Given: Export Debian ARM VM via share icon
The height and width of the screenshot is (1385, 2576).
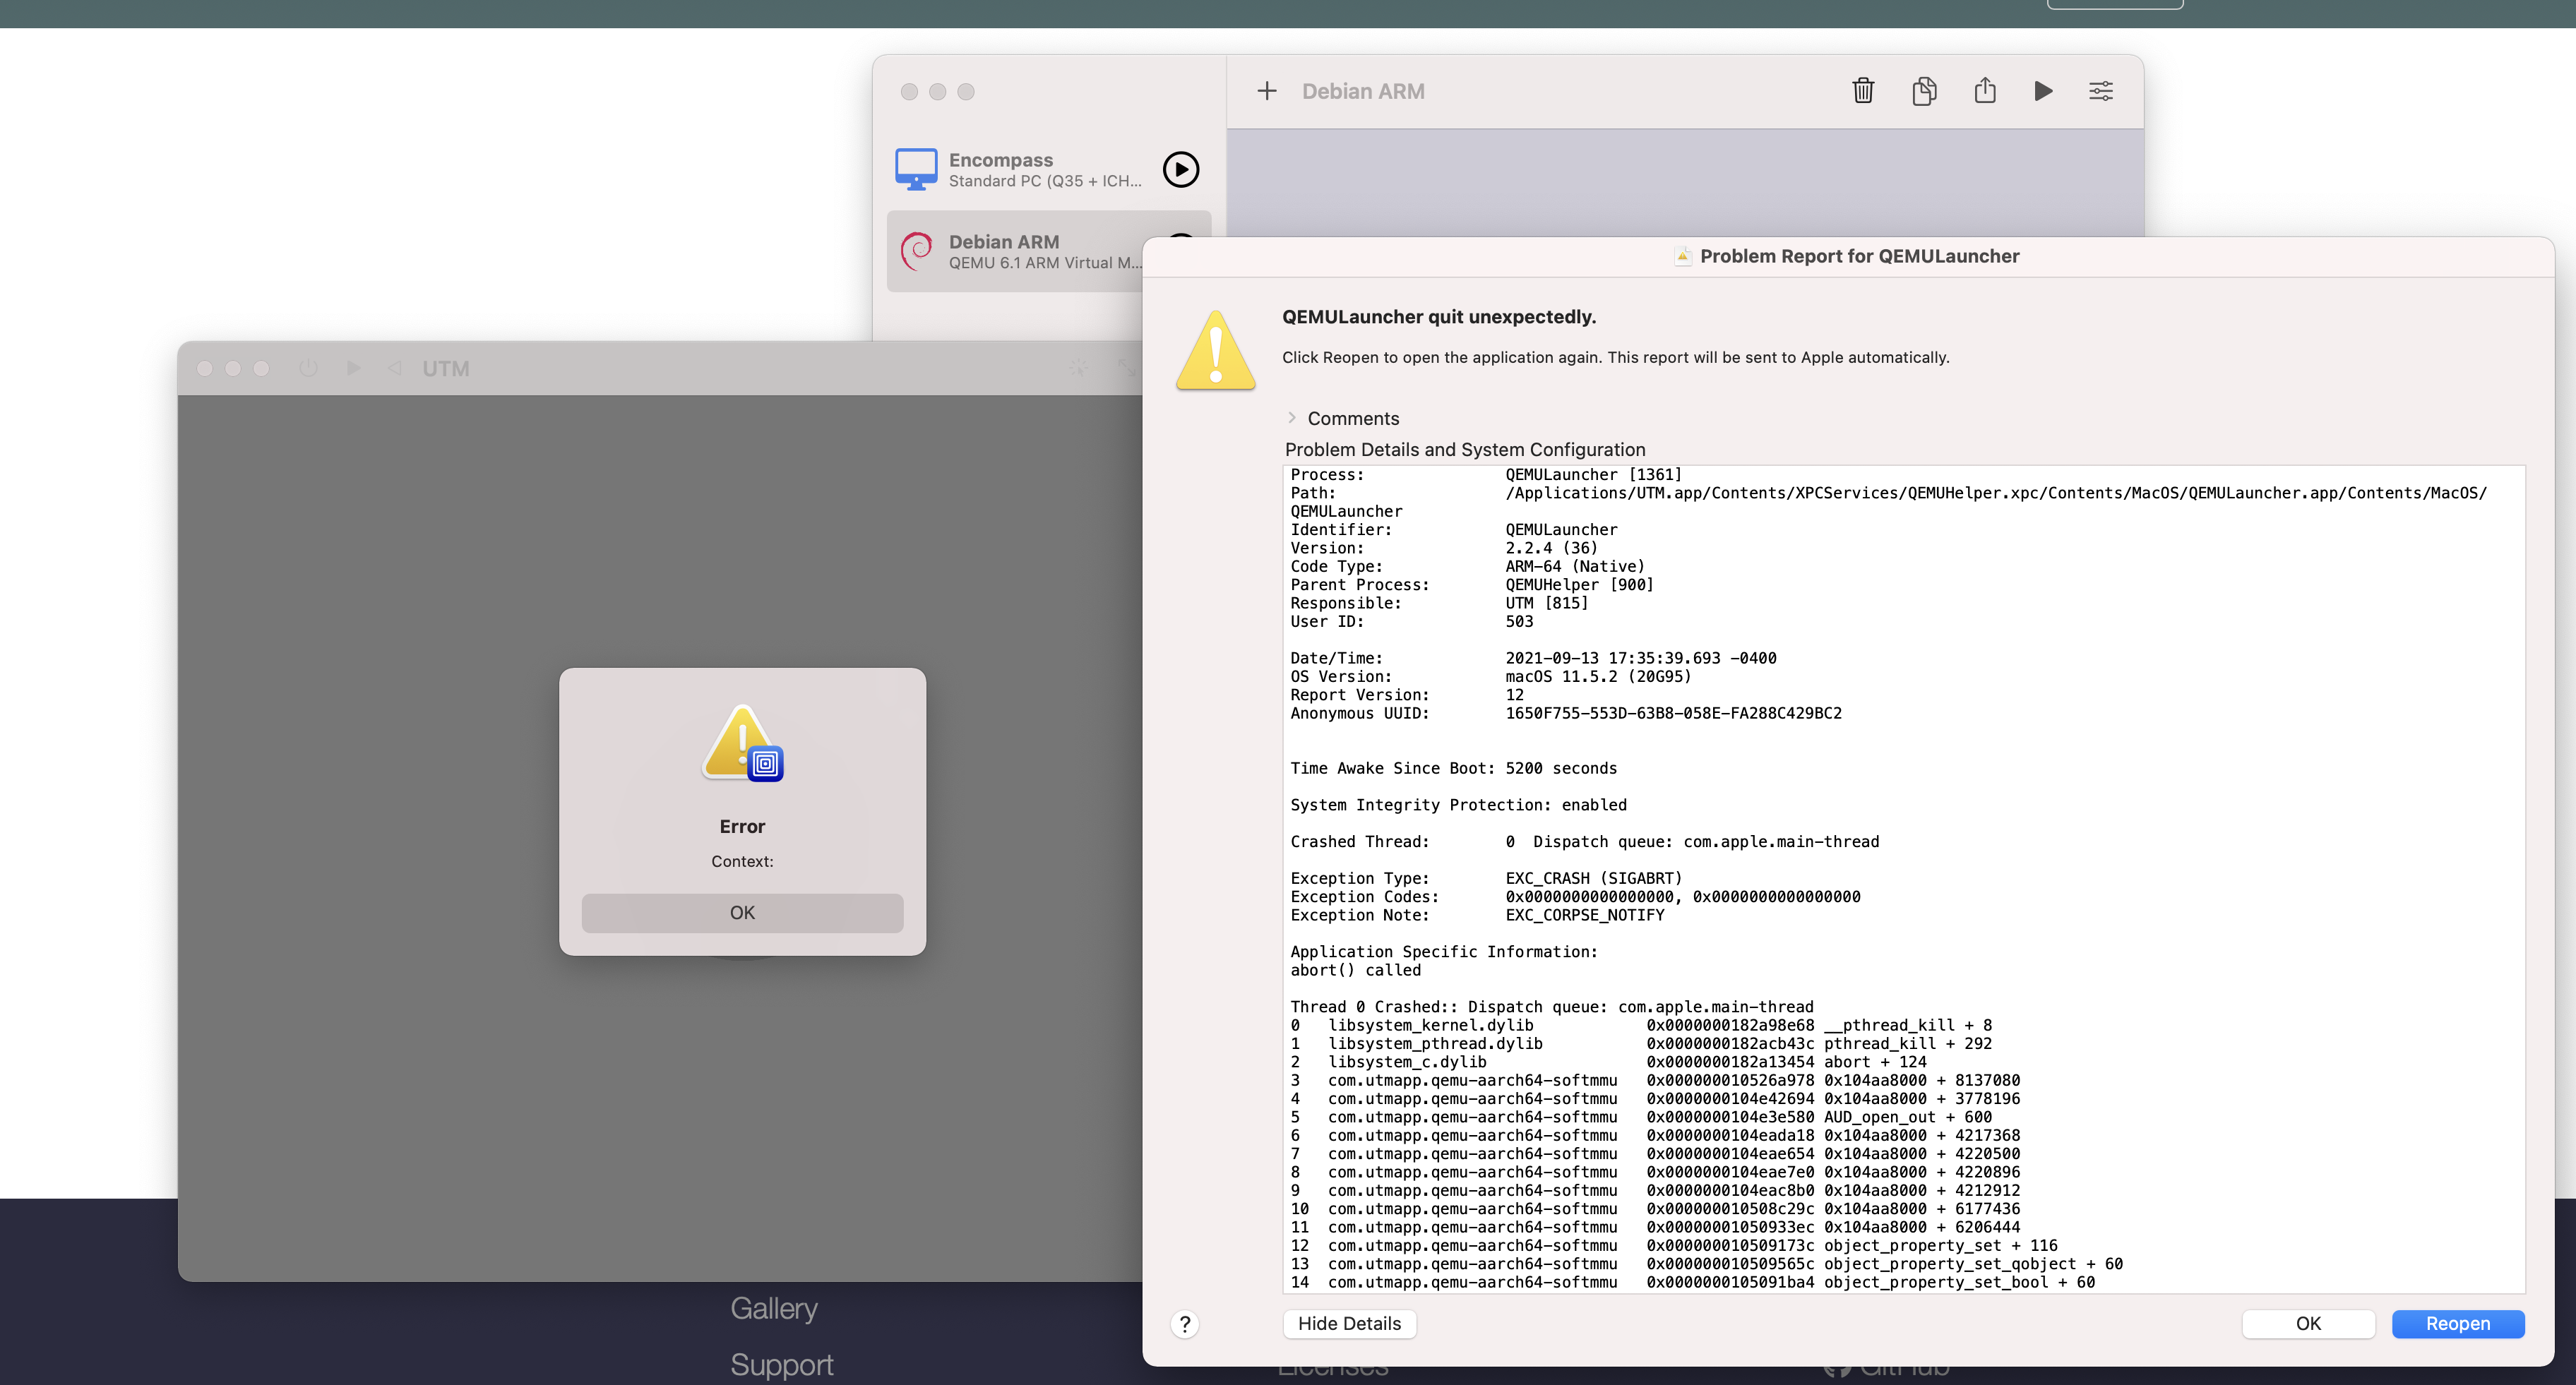Looking at the screenshot, I should (x=1985, y=91).
